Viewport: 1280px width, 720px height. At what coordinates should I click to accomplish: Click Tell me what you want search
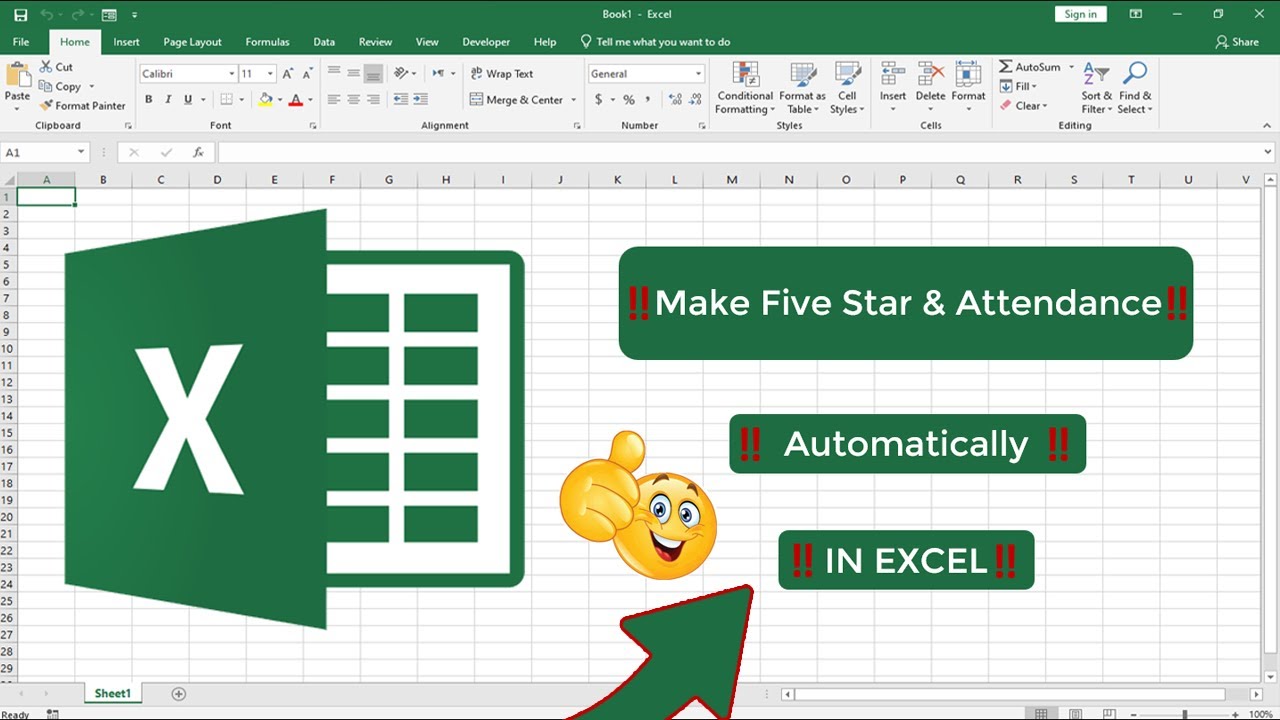pyautogui.click(x=655, y=42)
